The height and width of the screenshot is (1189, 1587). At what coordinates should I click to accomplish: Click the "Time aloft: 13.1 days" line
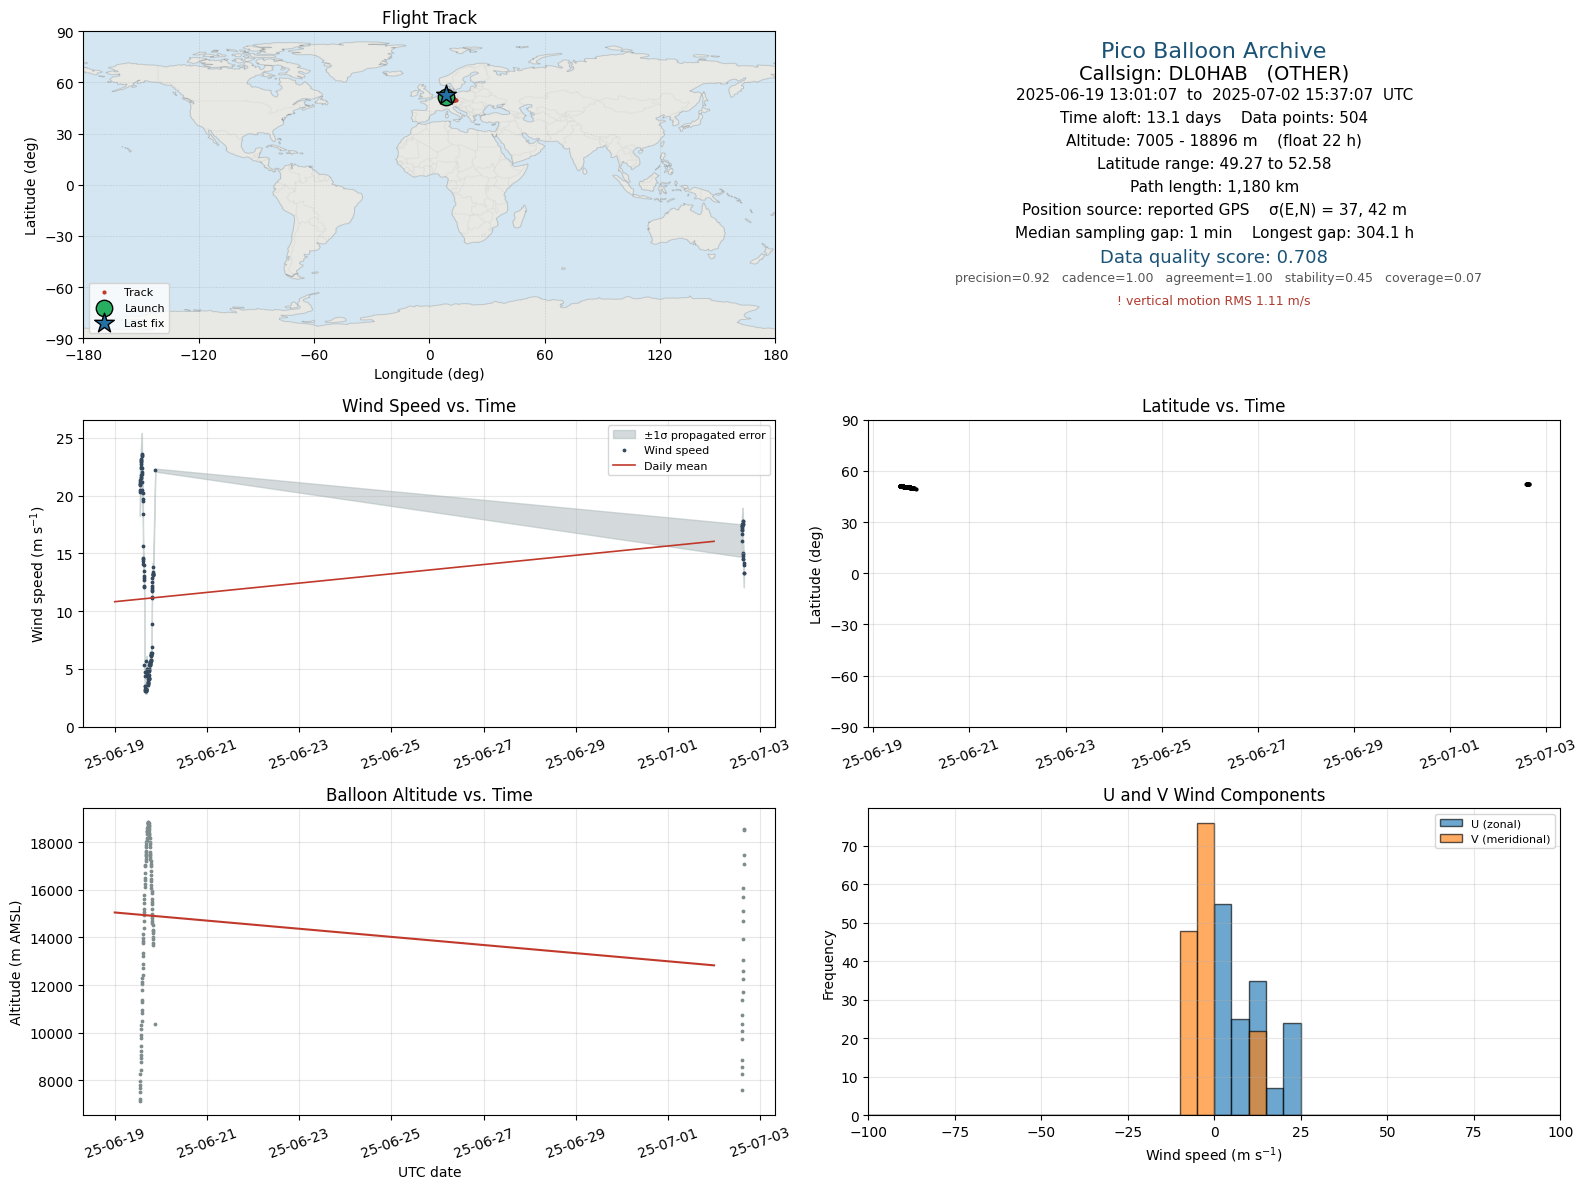click(x=1213, y=118)
